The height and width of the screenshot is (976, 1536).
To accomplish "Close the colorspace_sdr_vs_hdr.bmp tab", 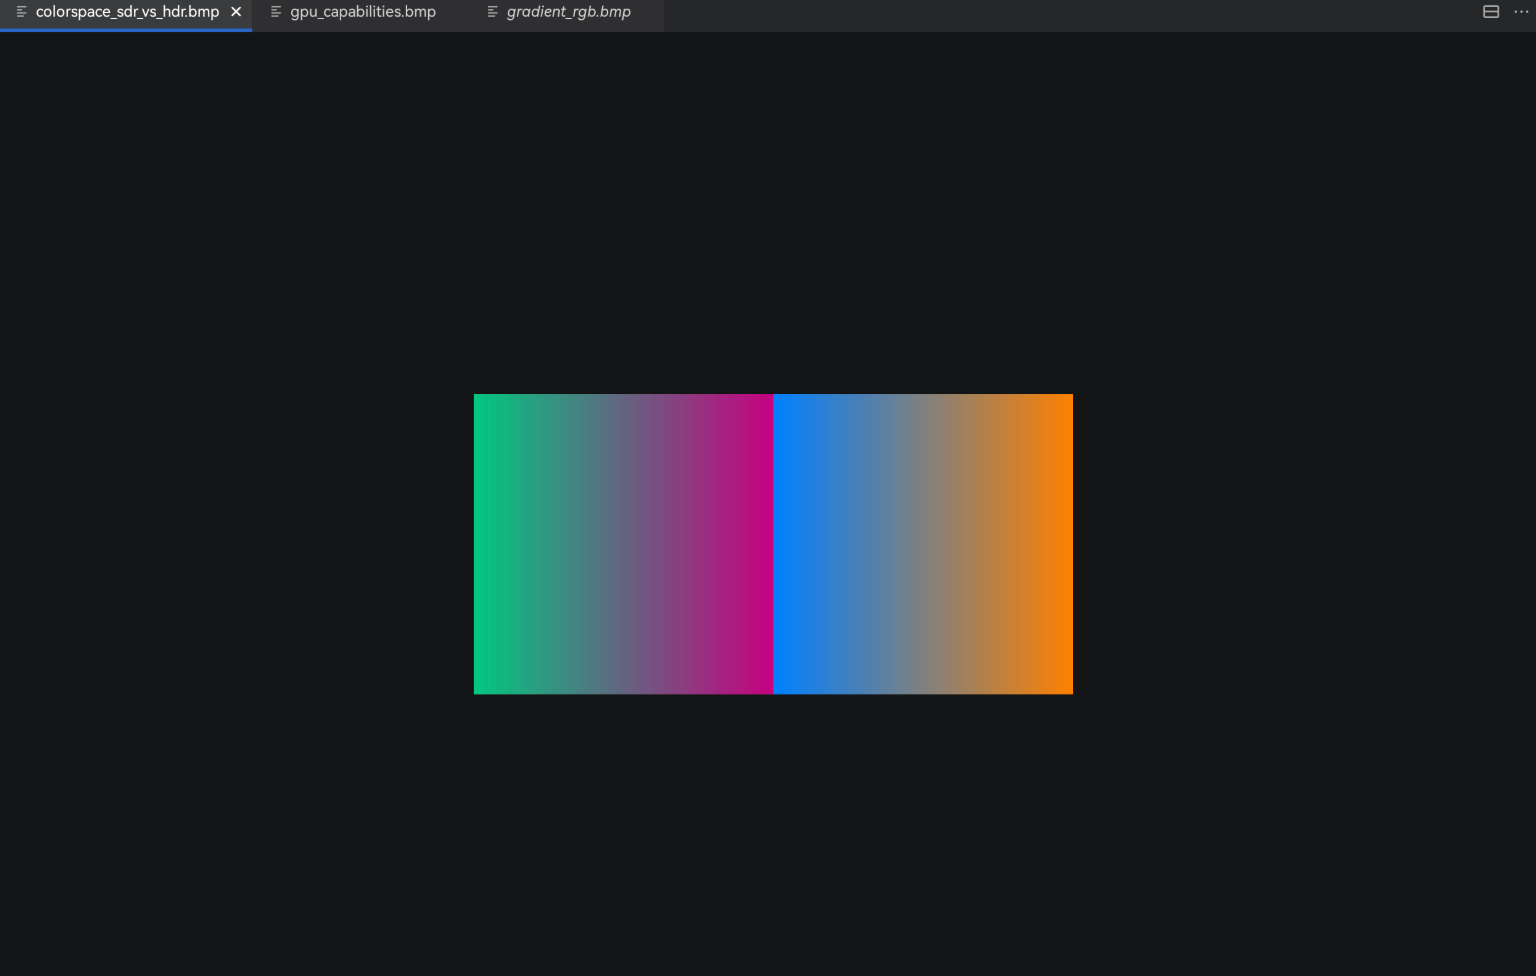I will pos(236,12).
